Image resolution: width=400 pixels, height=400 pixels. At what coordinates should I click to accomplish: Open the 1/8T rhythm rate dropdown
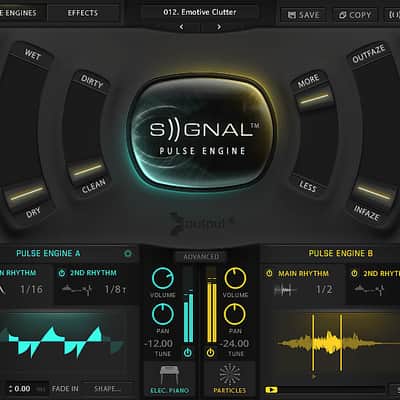(115, 289)
